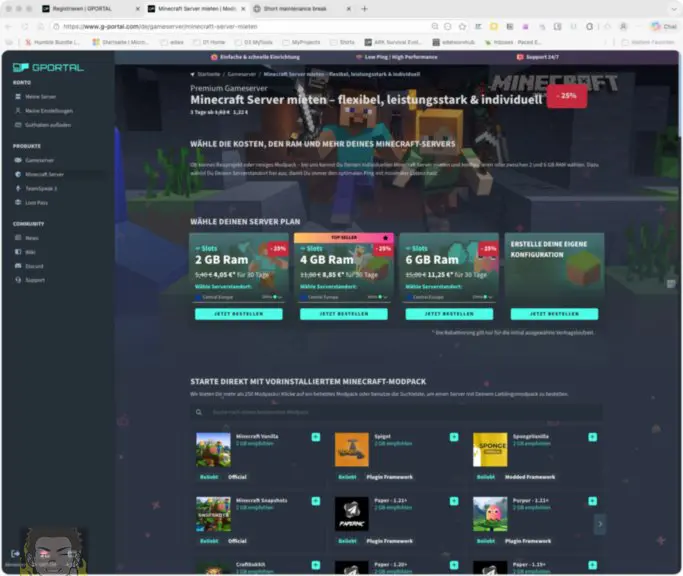Add the Spigot modpack with plus icon
The height and width of the screenshot is (576, 683).
tap(454, 437)
